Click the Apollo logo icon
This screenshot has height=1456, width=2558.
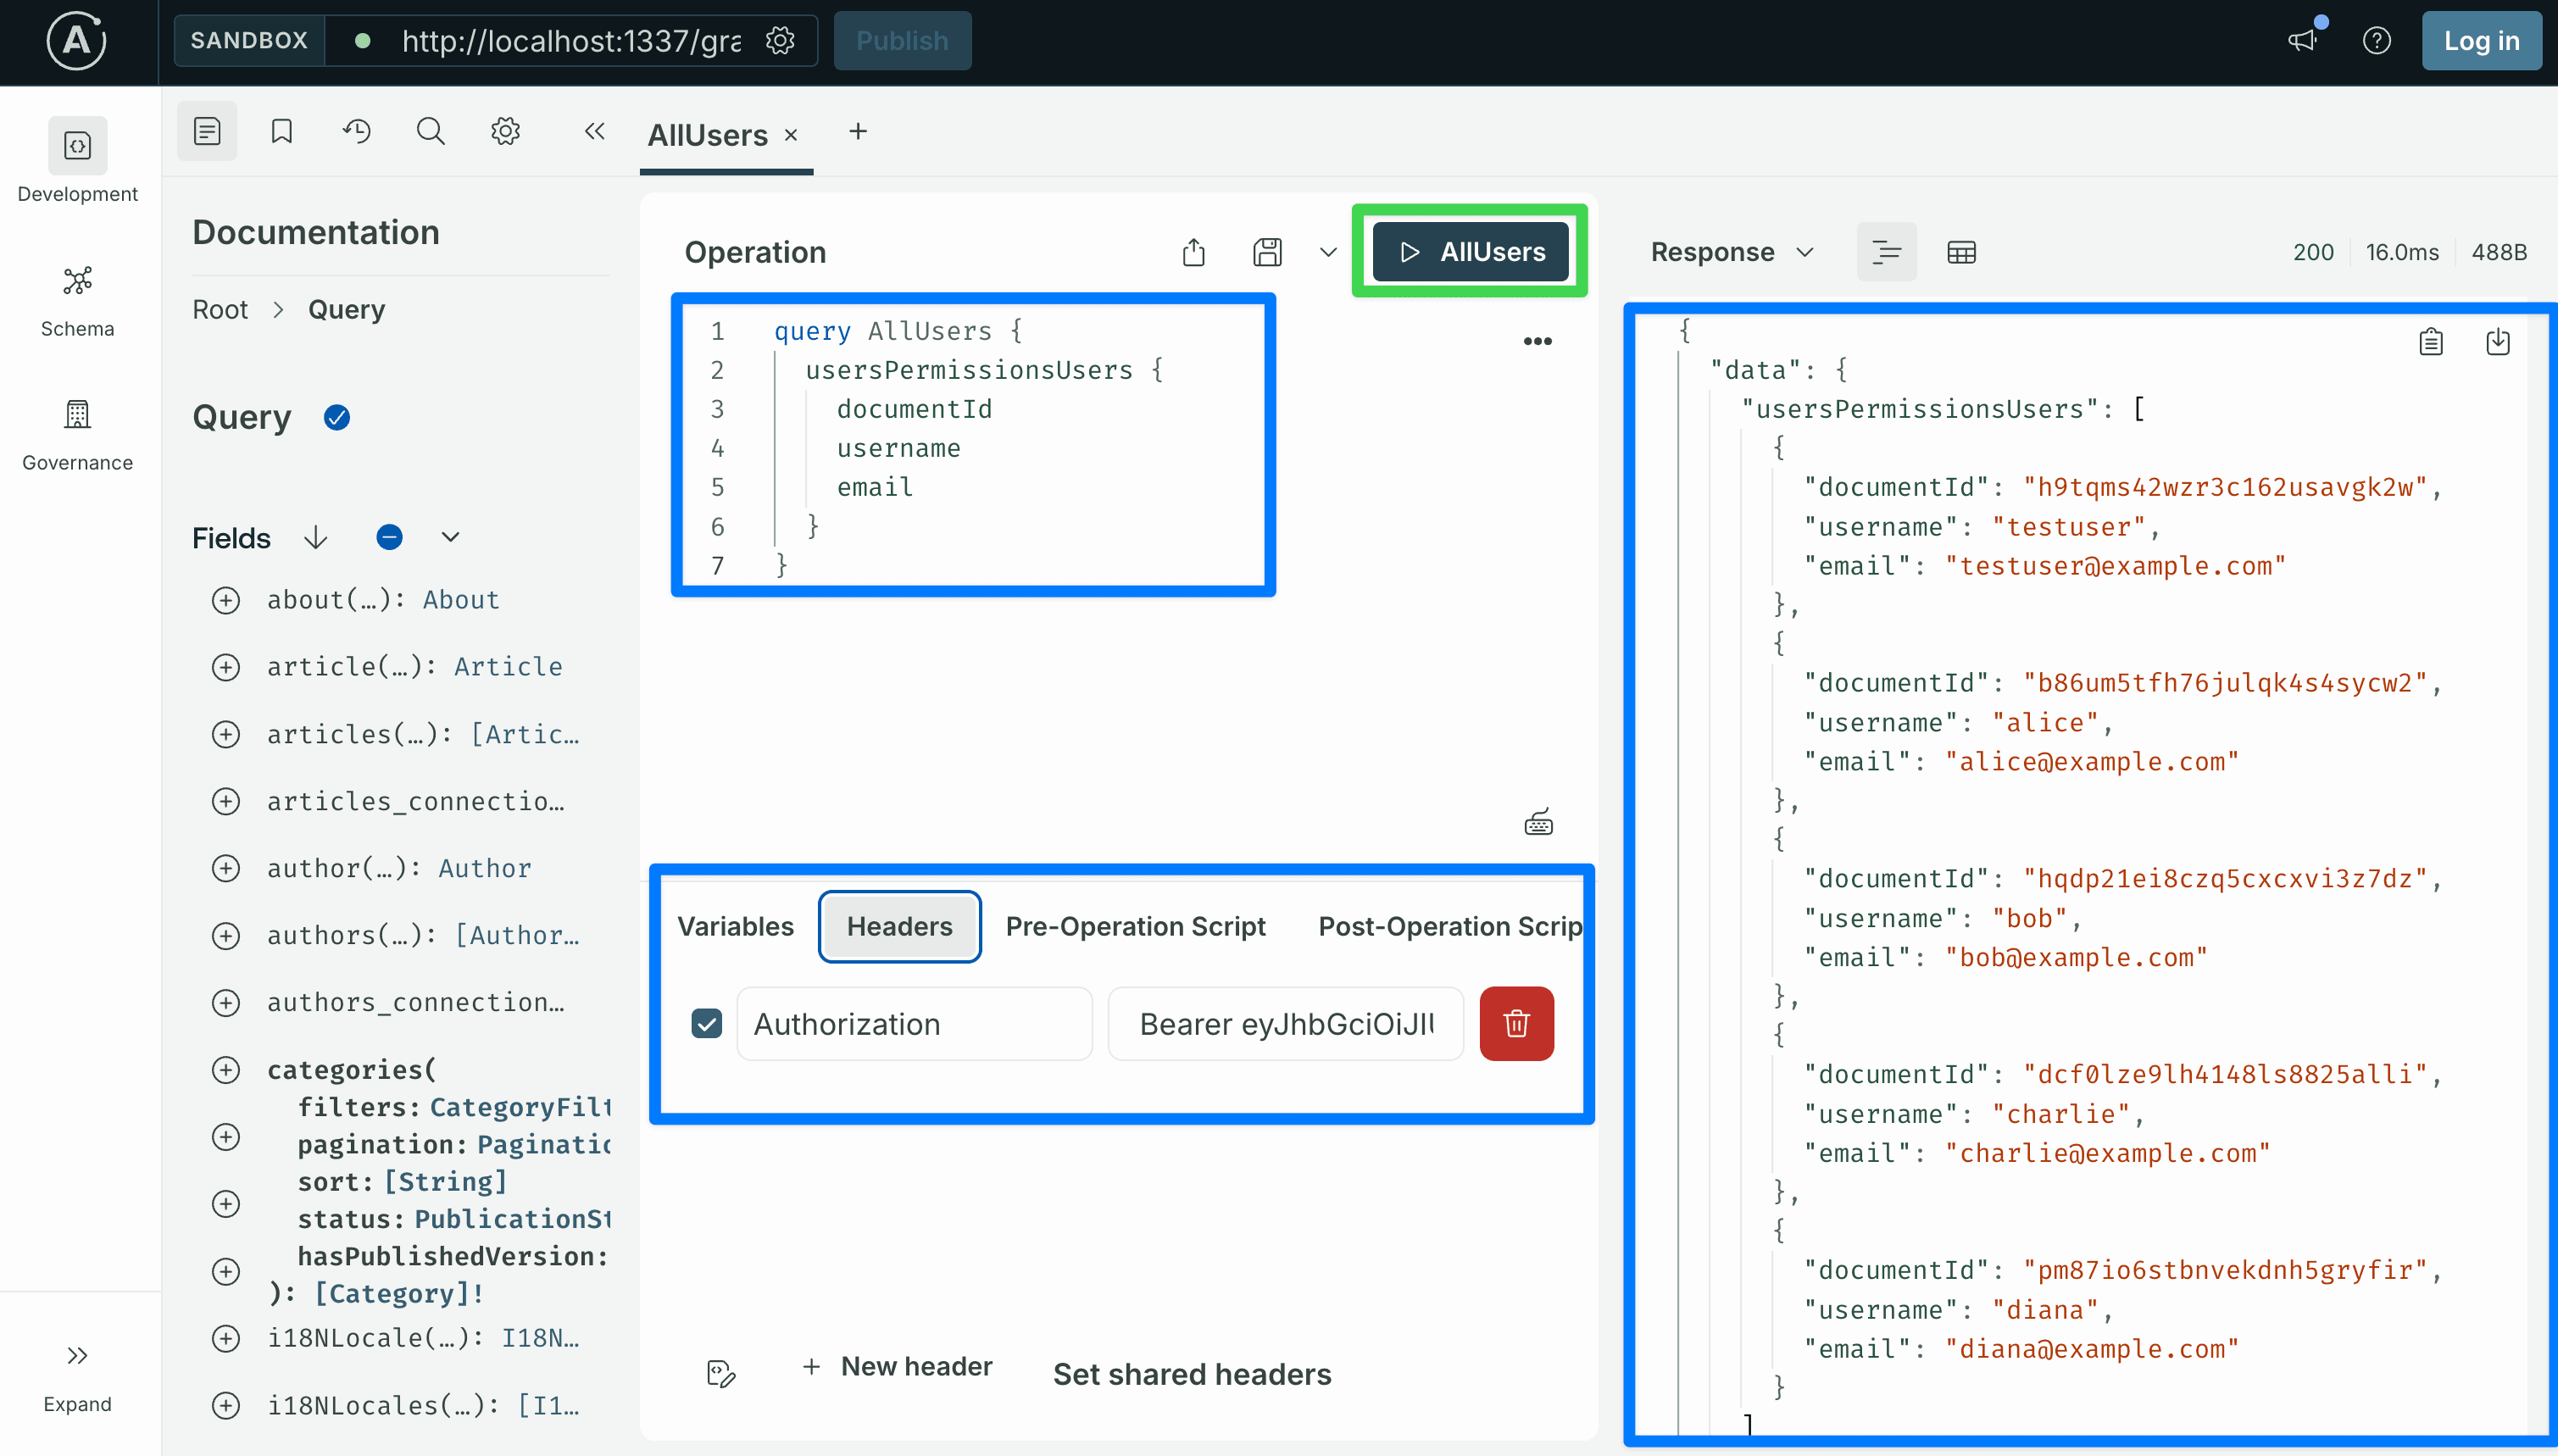coord(77,41)
